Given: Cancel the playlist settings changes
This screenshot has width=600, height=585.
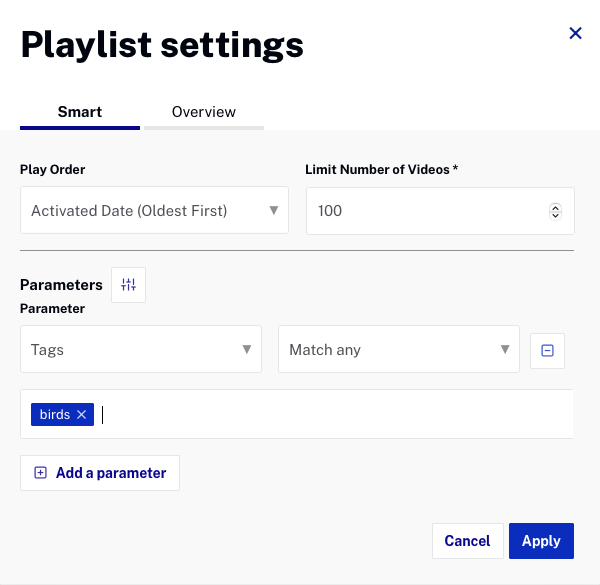Looking at the screenshot, I should (x=467, y=541).
